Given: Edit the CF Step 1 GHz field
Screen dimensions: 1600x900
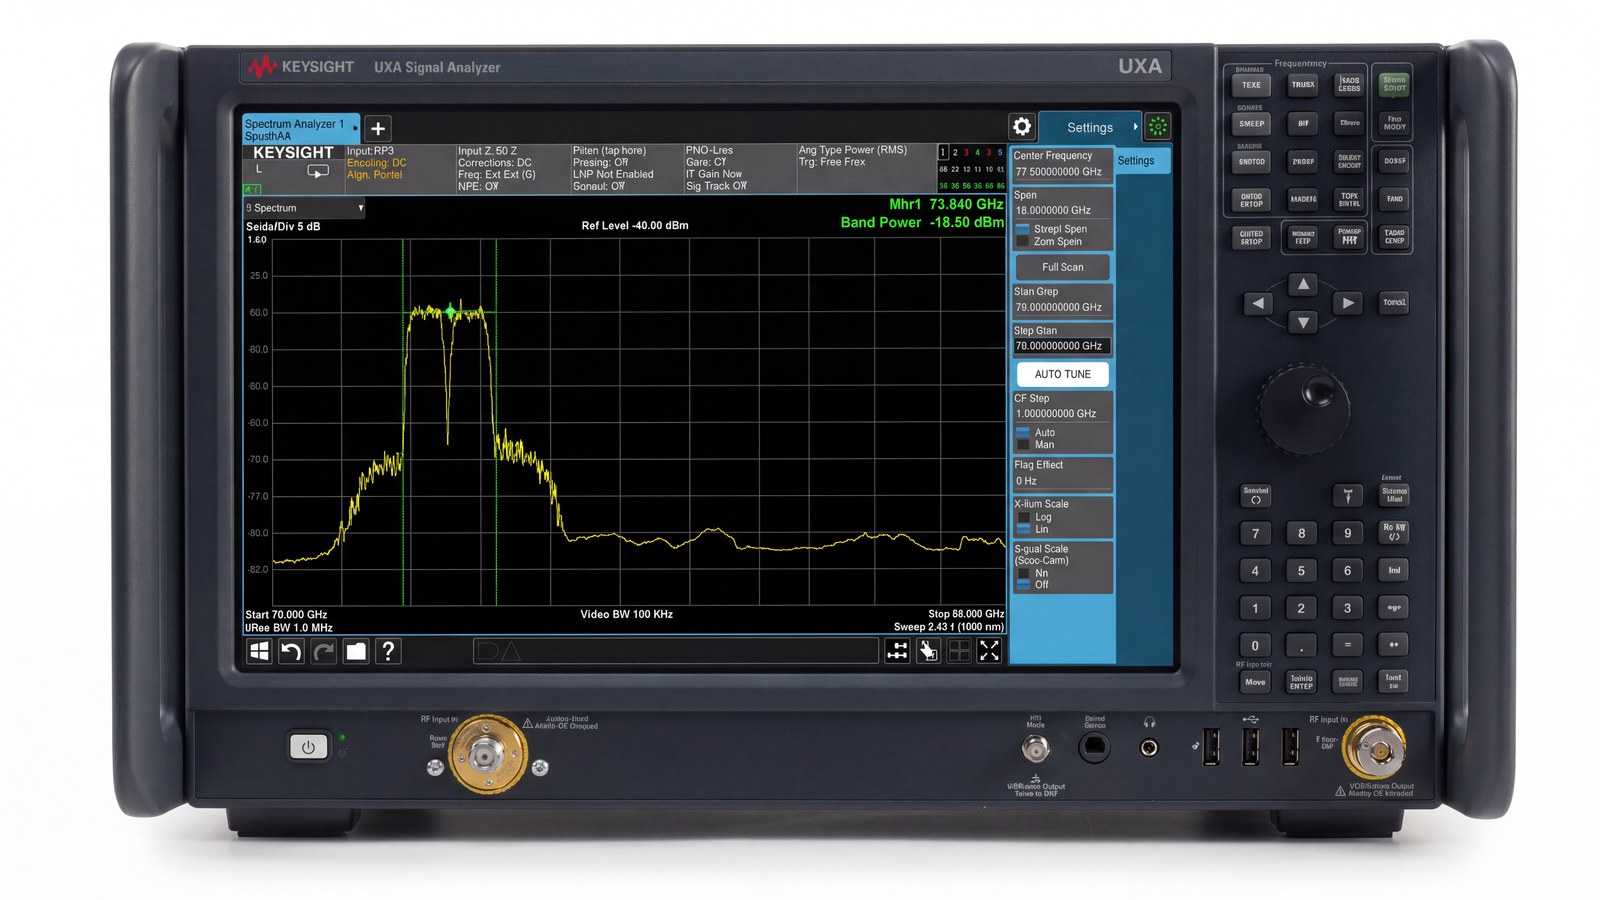Looking at the screenshot, I should 1062,413.
